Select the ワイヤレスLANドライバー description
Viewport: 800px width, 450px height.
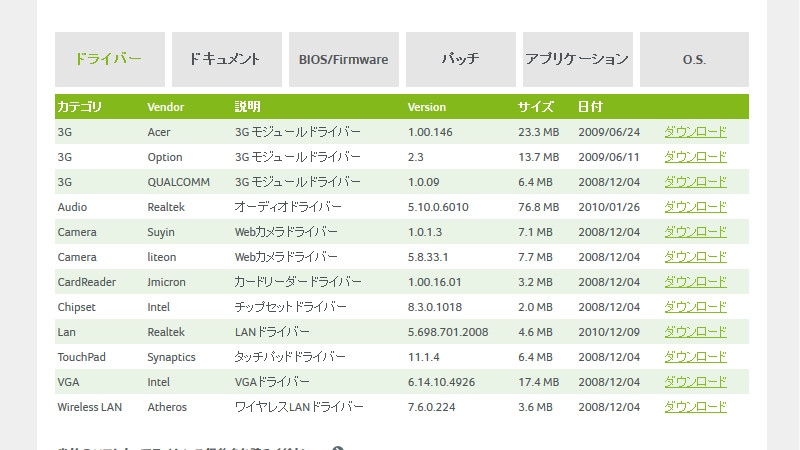299,407
